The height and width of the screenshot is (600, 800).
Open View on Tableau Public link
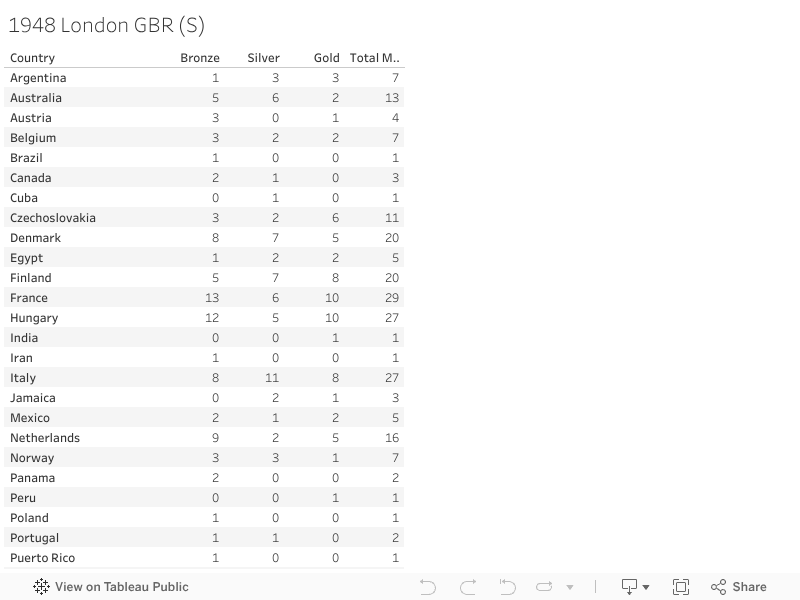(x=121, y=587)
